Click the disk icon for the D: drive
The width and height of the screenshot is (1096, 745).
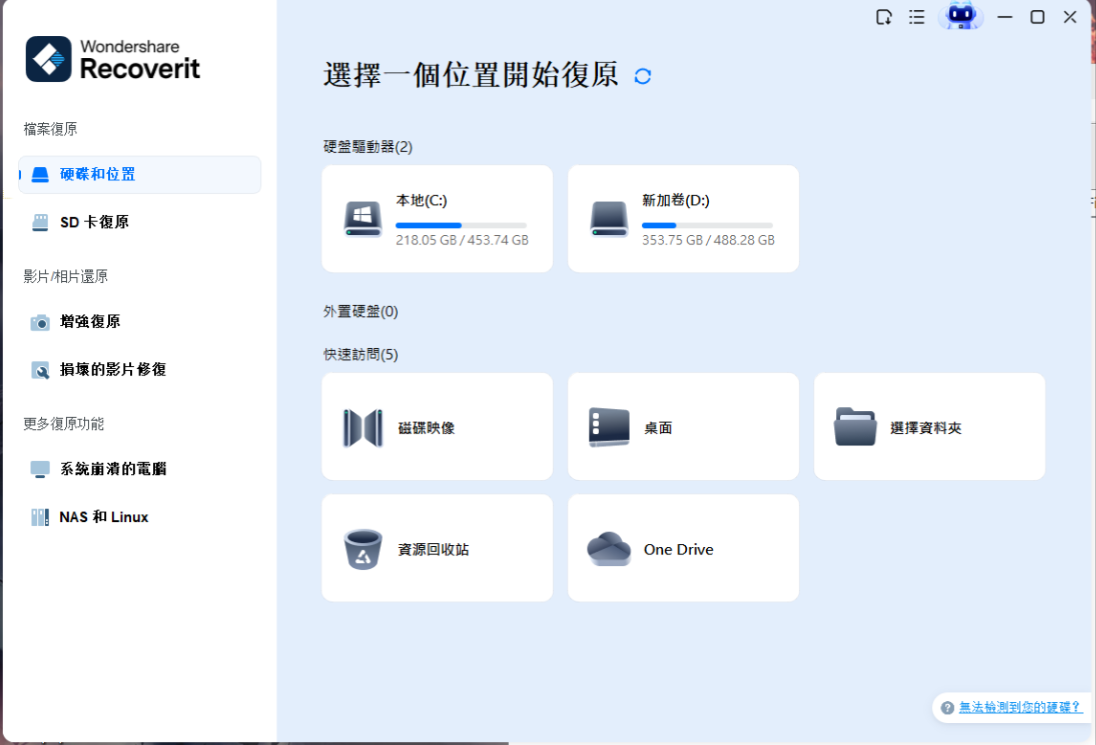[609, 219]
